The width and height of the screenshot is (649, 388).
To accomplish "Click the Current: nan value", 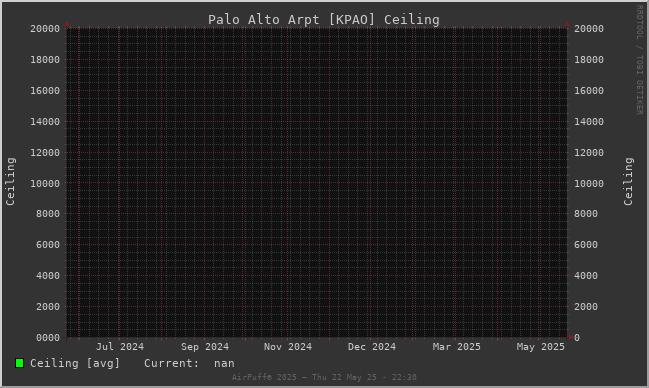I will coord(189,363).
